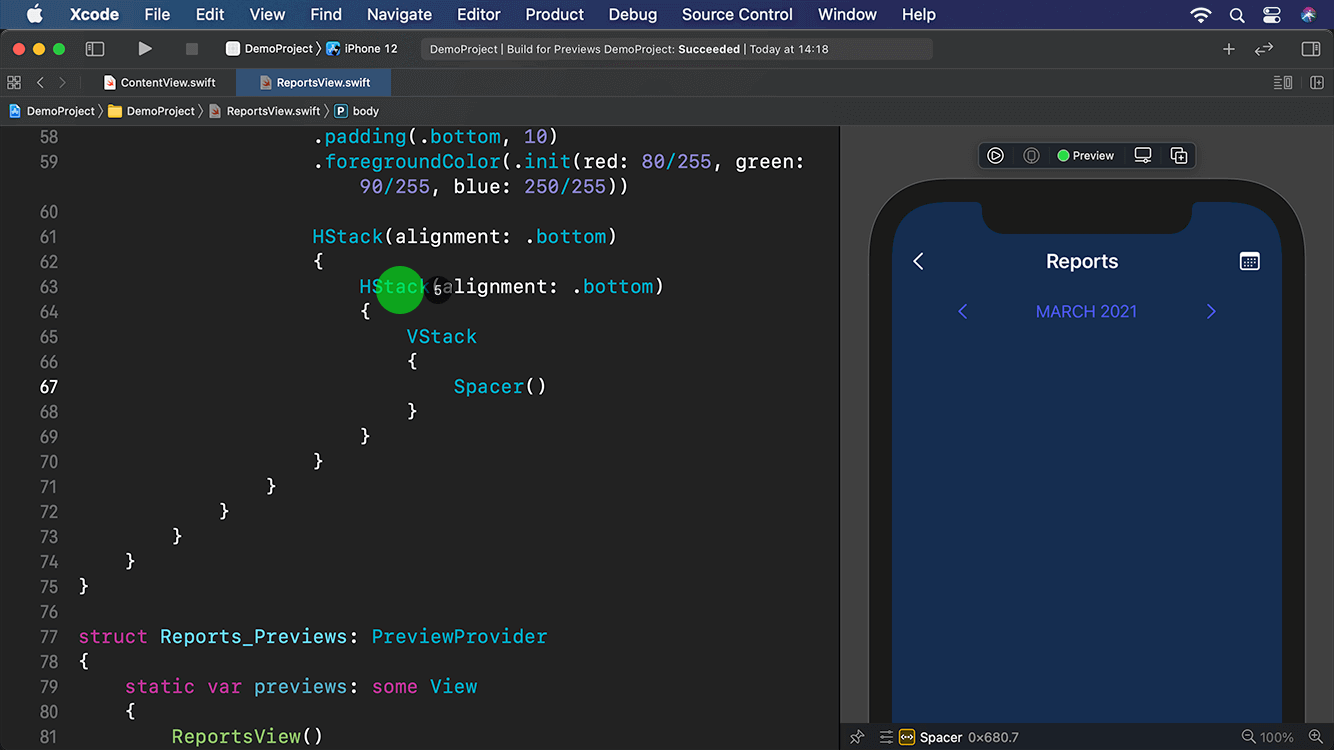Duplicate the preview
The width and height of the screenshot is (1334, 750).
[x=1179, y=156]
